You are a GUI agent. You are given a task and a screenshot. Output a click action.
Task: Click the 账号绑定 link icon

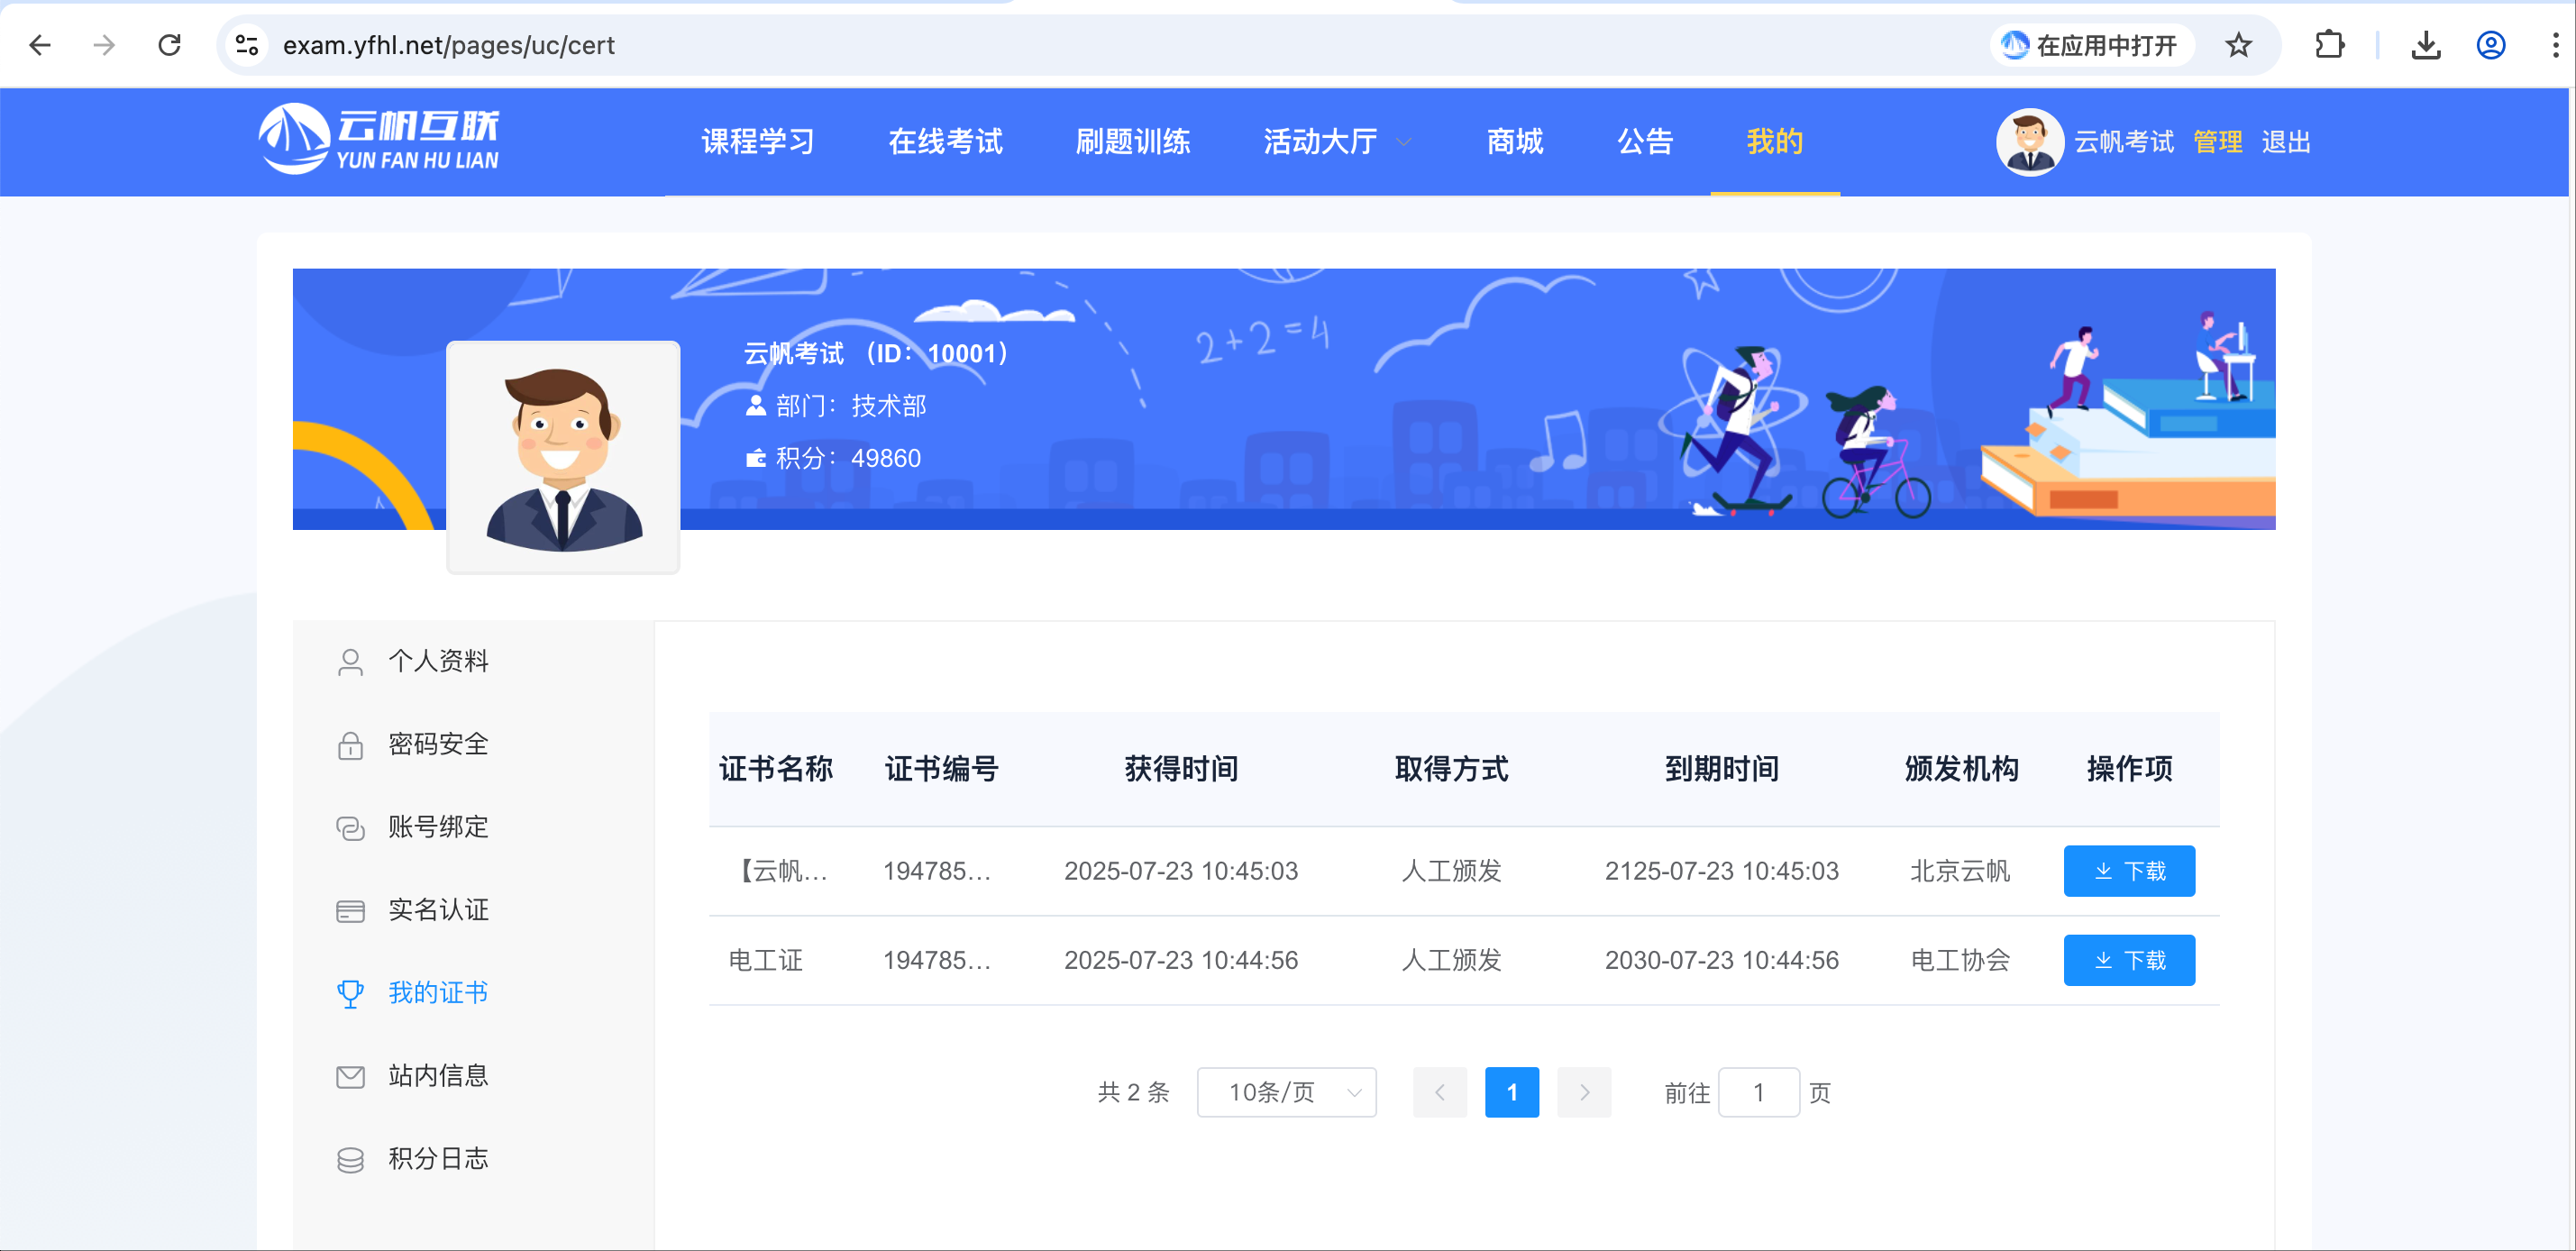tap(350, 828)
